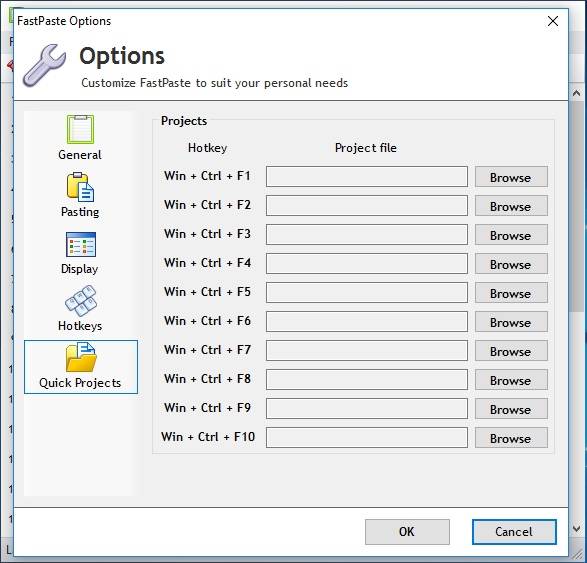The height and width of the screenshot is (563, 587).
Task: Browse for the Win + Ctrl + F10 project
Action: [x=511, y=438]
